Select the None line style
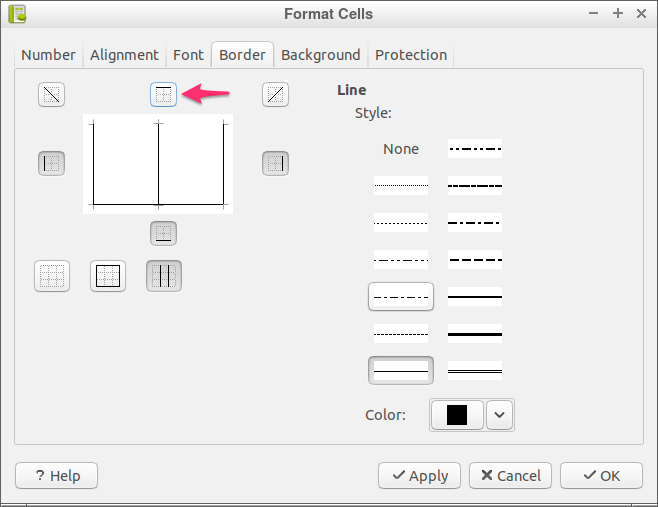Viewport: 658px width, 507px height. coord(401,149)
